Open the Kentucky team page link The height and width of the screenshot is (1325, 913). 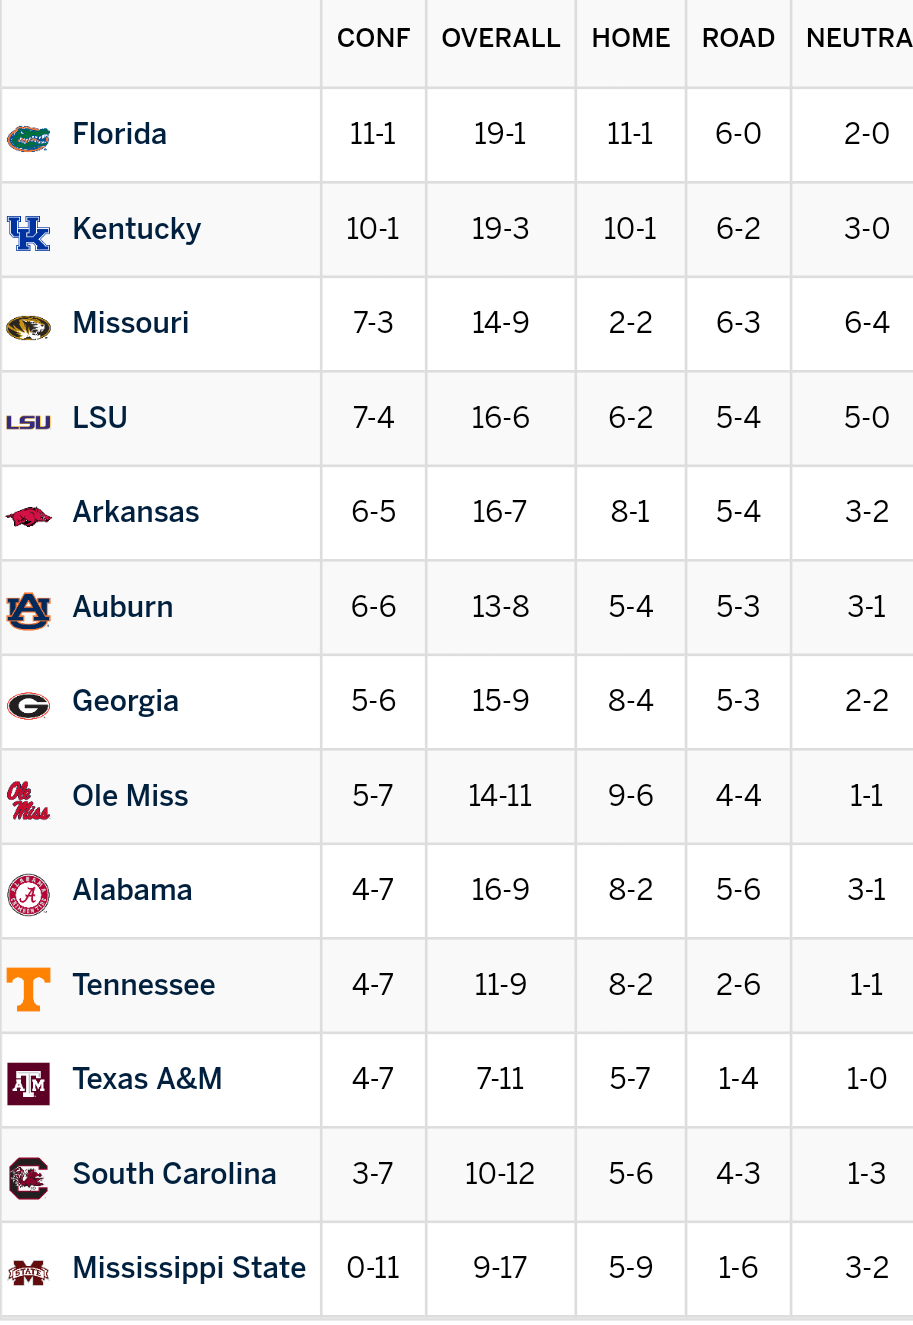[137, 229]
